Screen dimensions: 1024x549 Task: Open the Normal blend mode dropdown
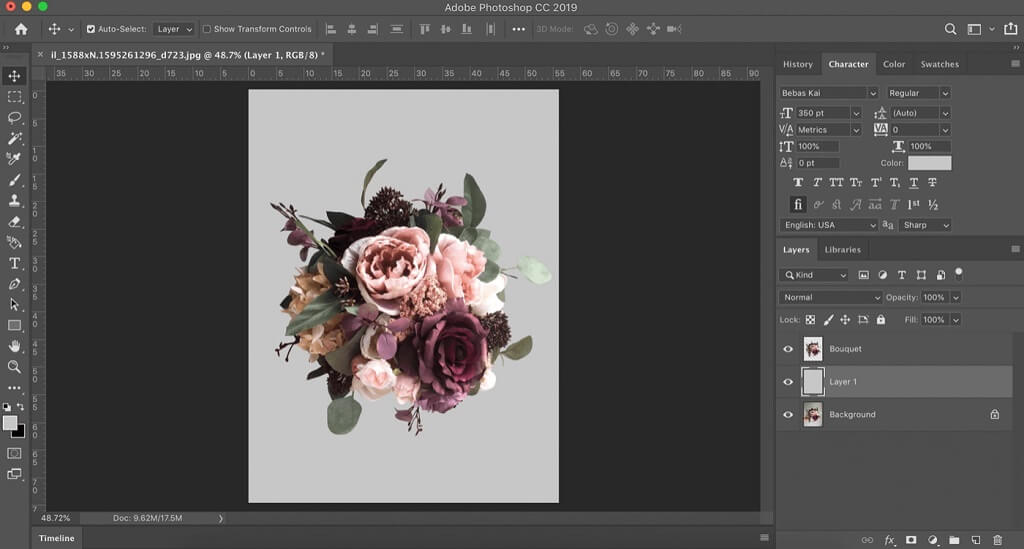tap(830, 297)
